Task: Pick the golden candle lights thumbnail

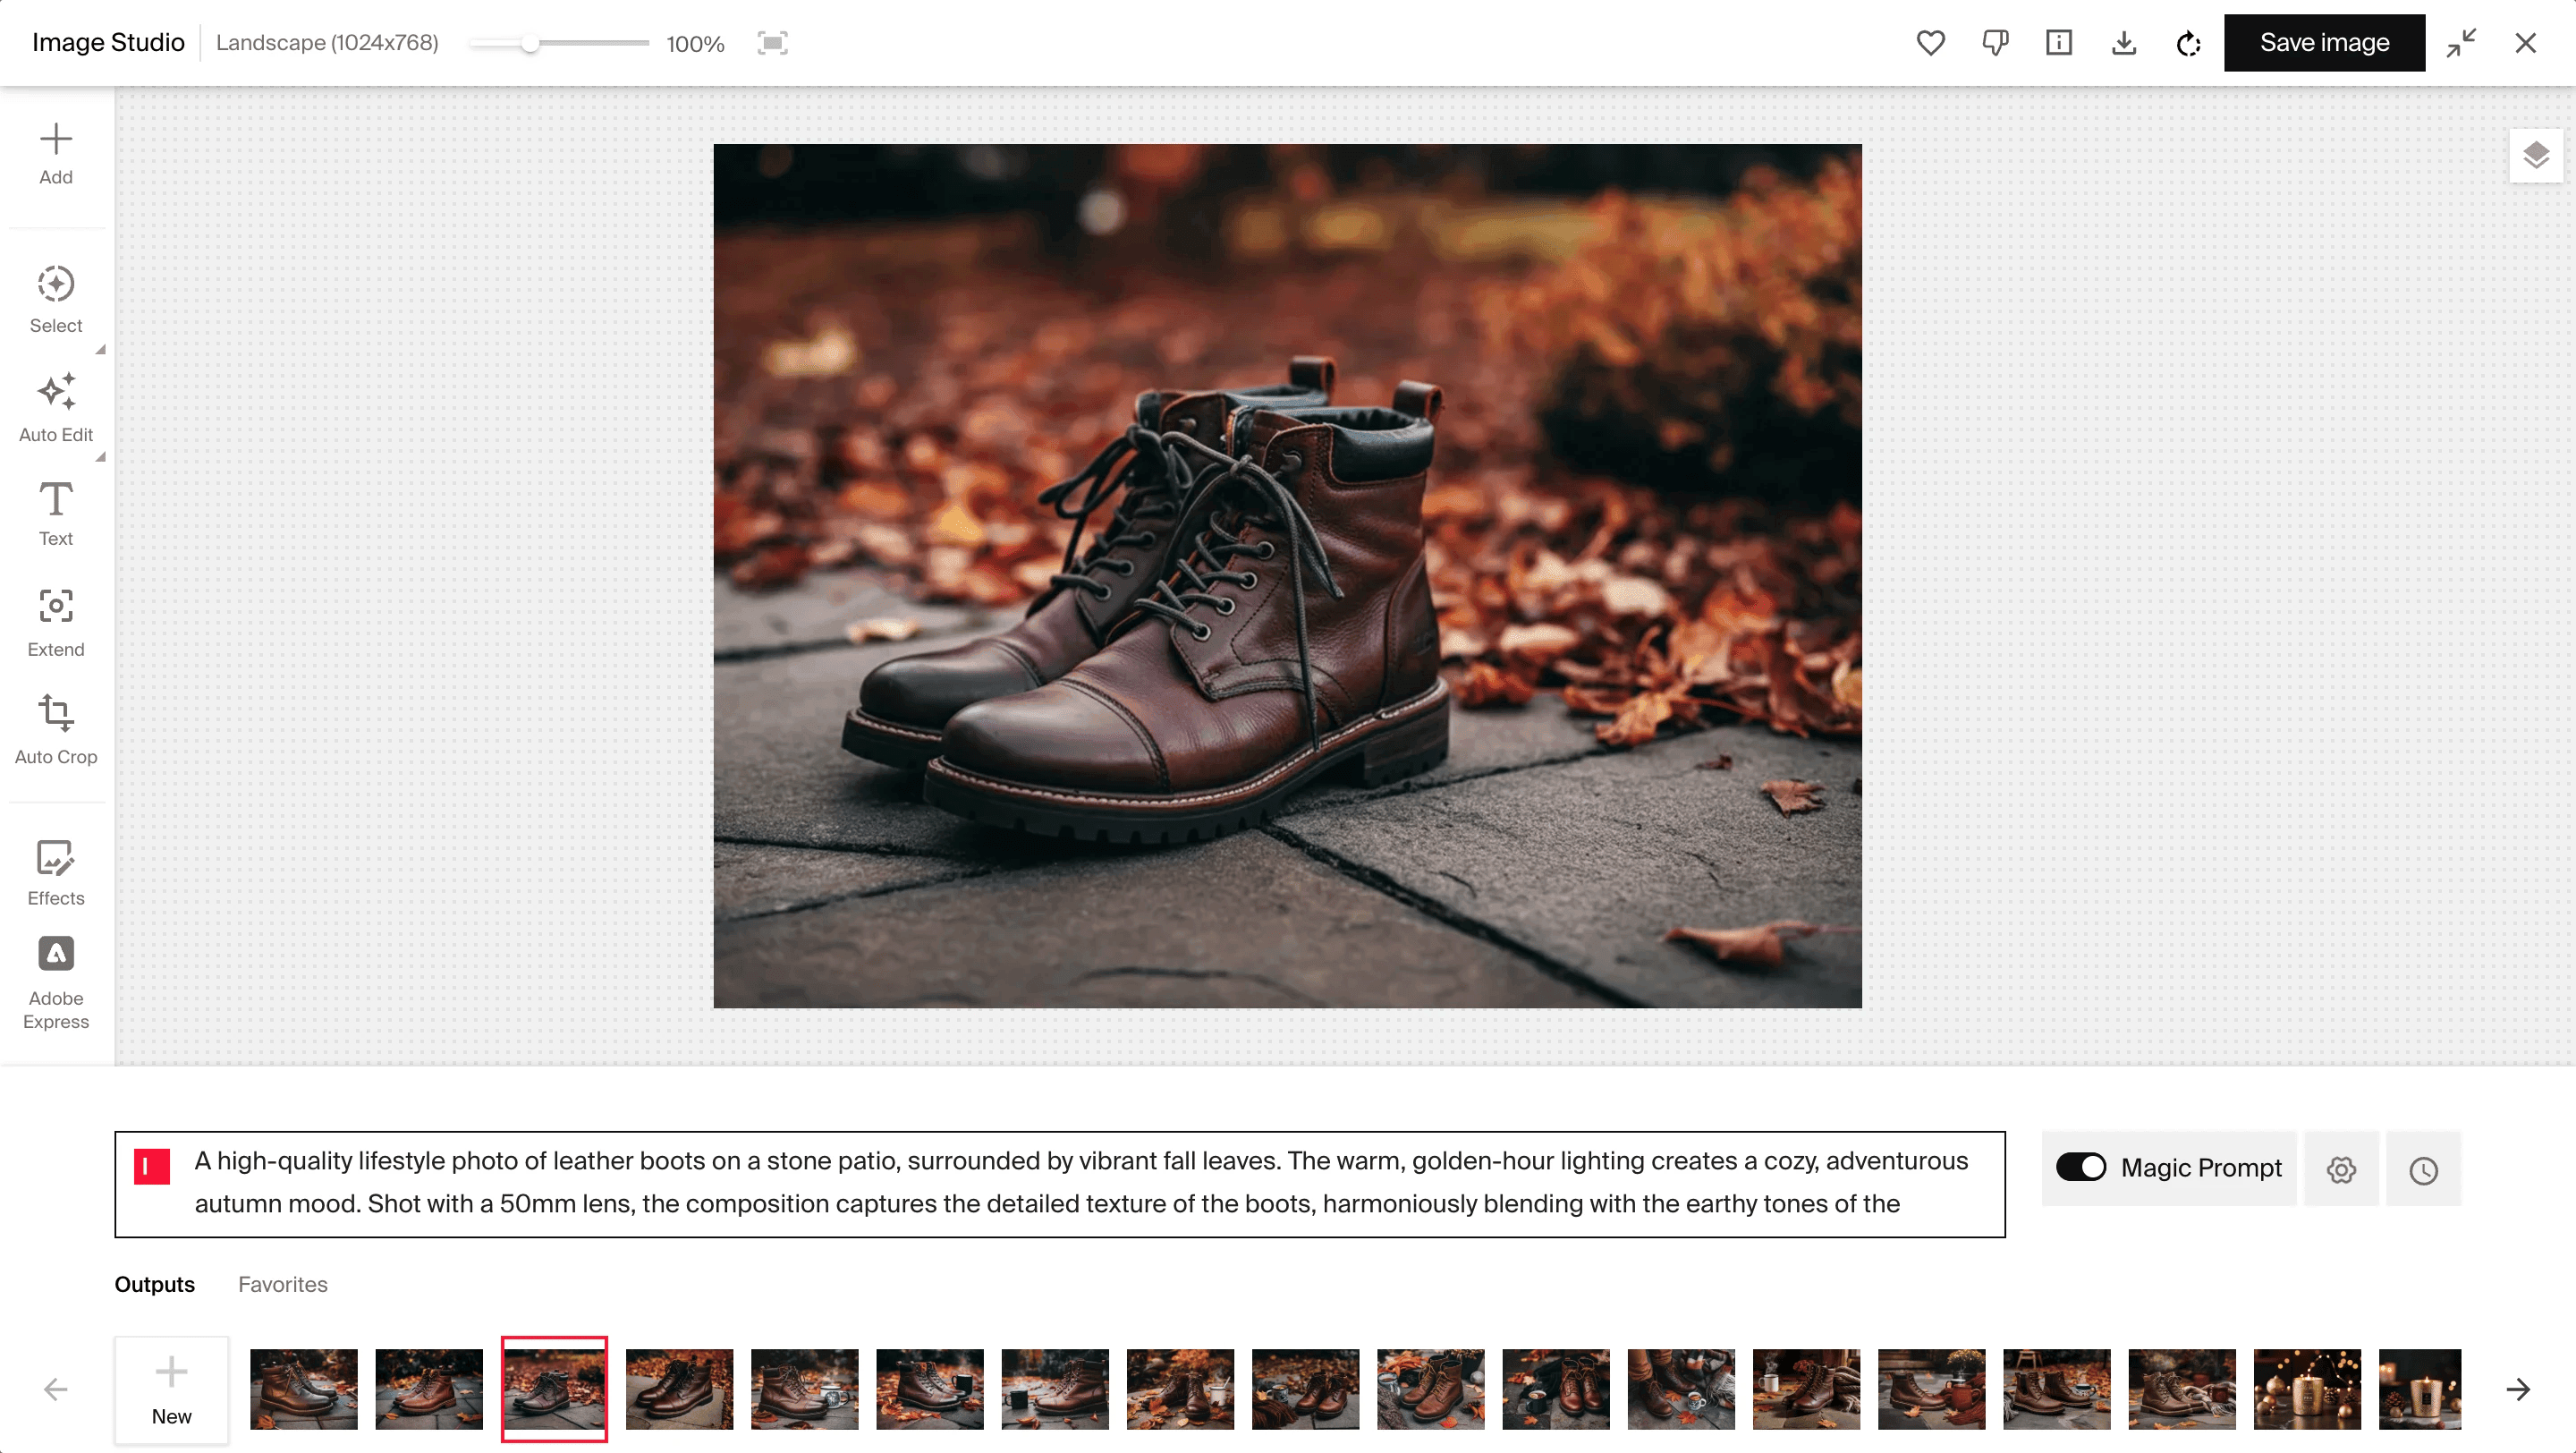Action: (x=2307, y=1389)
